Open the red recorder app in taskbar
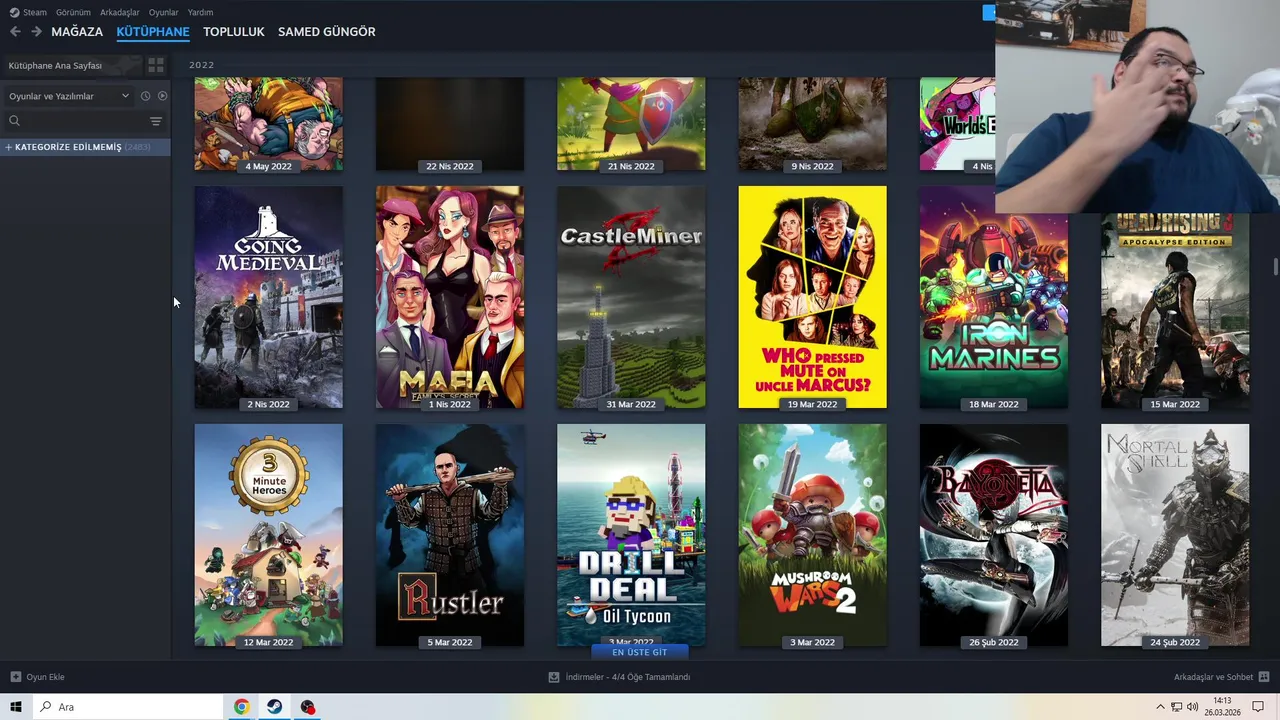This screenshot has width=1280, height=720. point(307,707)
